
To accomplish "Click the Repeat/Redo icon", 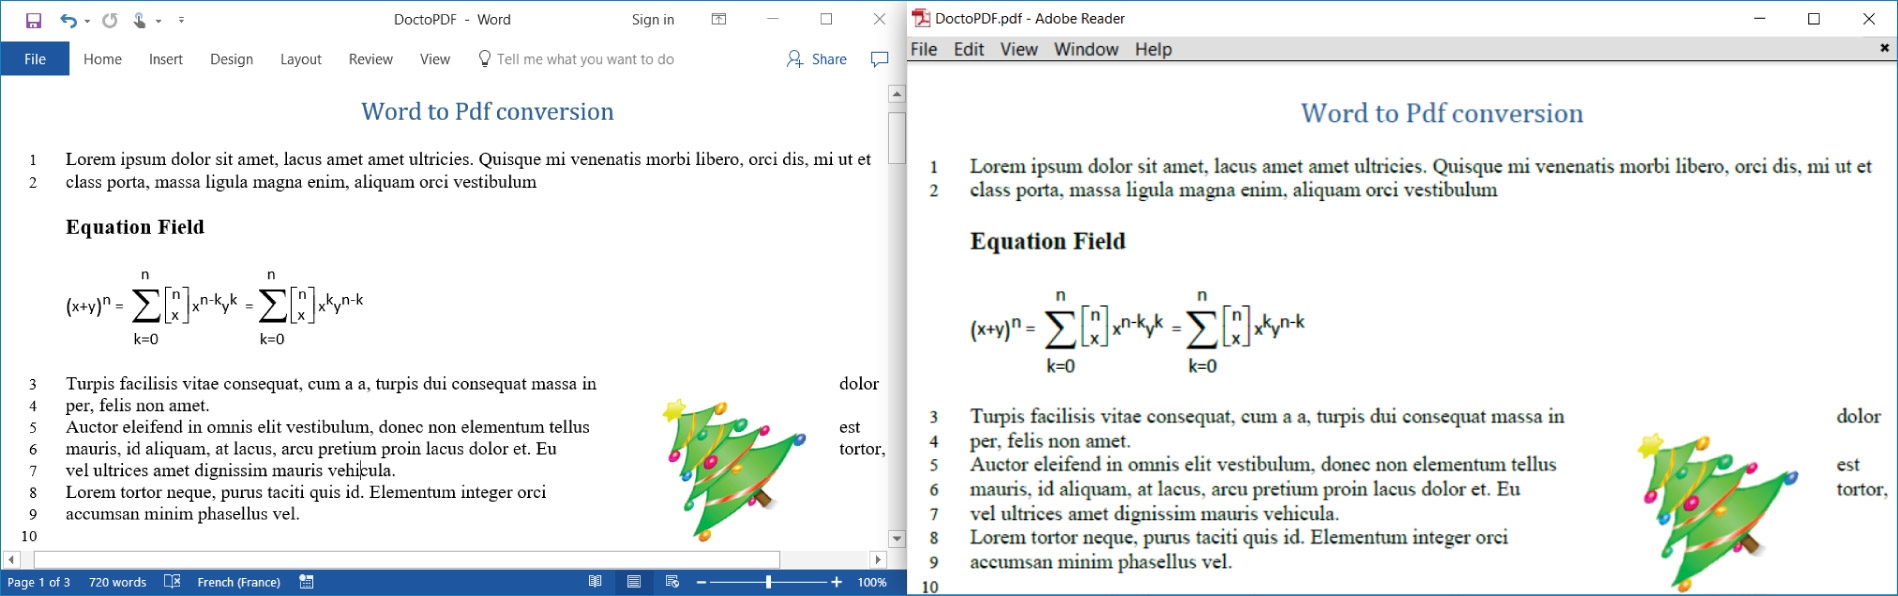I will click(x=110, y=20).
